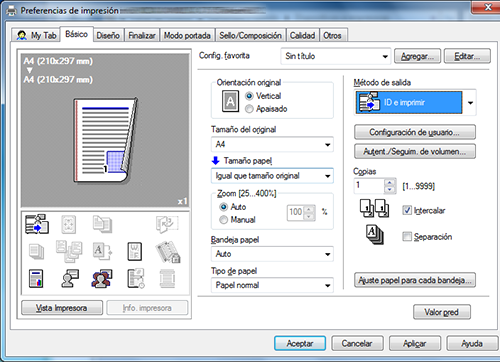The width and height of the screenshot is (500, 362).
Task: Open Configuración de usuario...
Action: coord(415,132)
